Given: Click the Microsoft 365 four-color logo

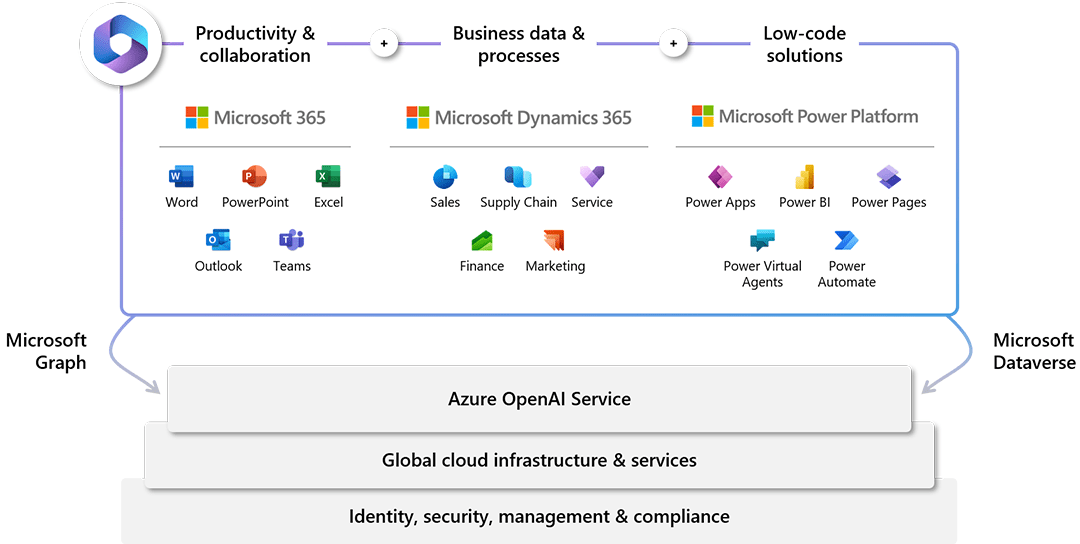Looking at the screenshot, I should click(197, 118).
